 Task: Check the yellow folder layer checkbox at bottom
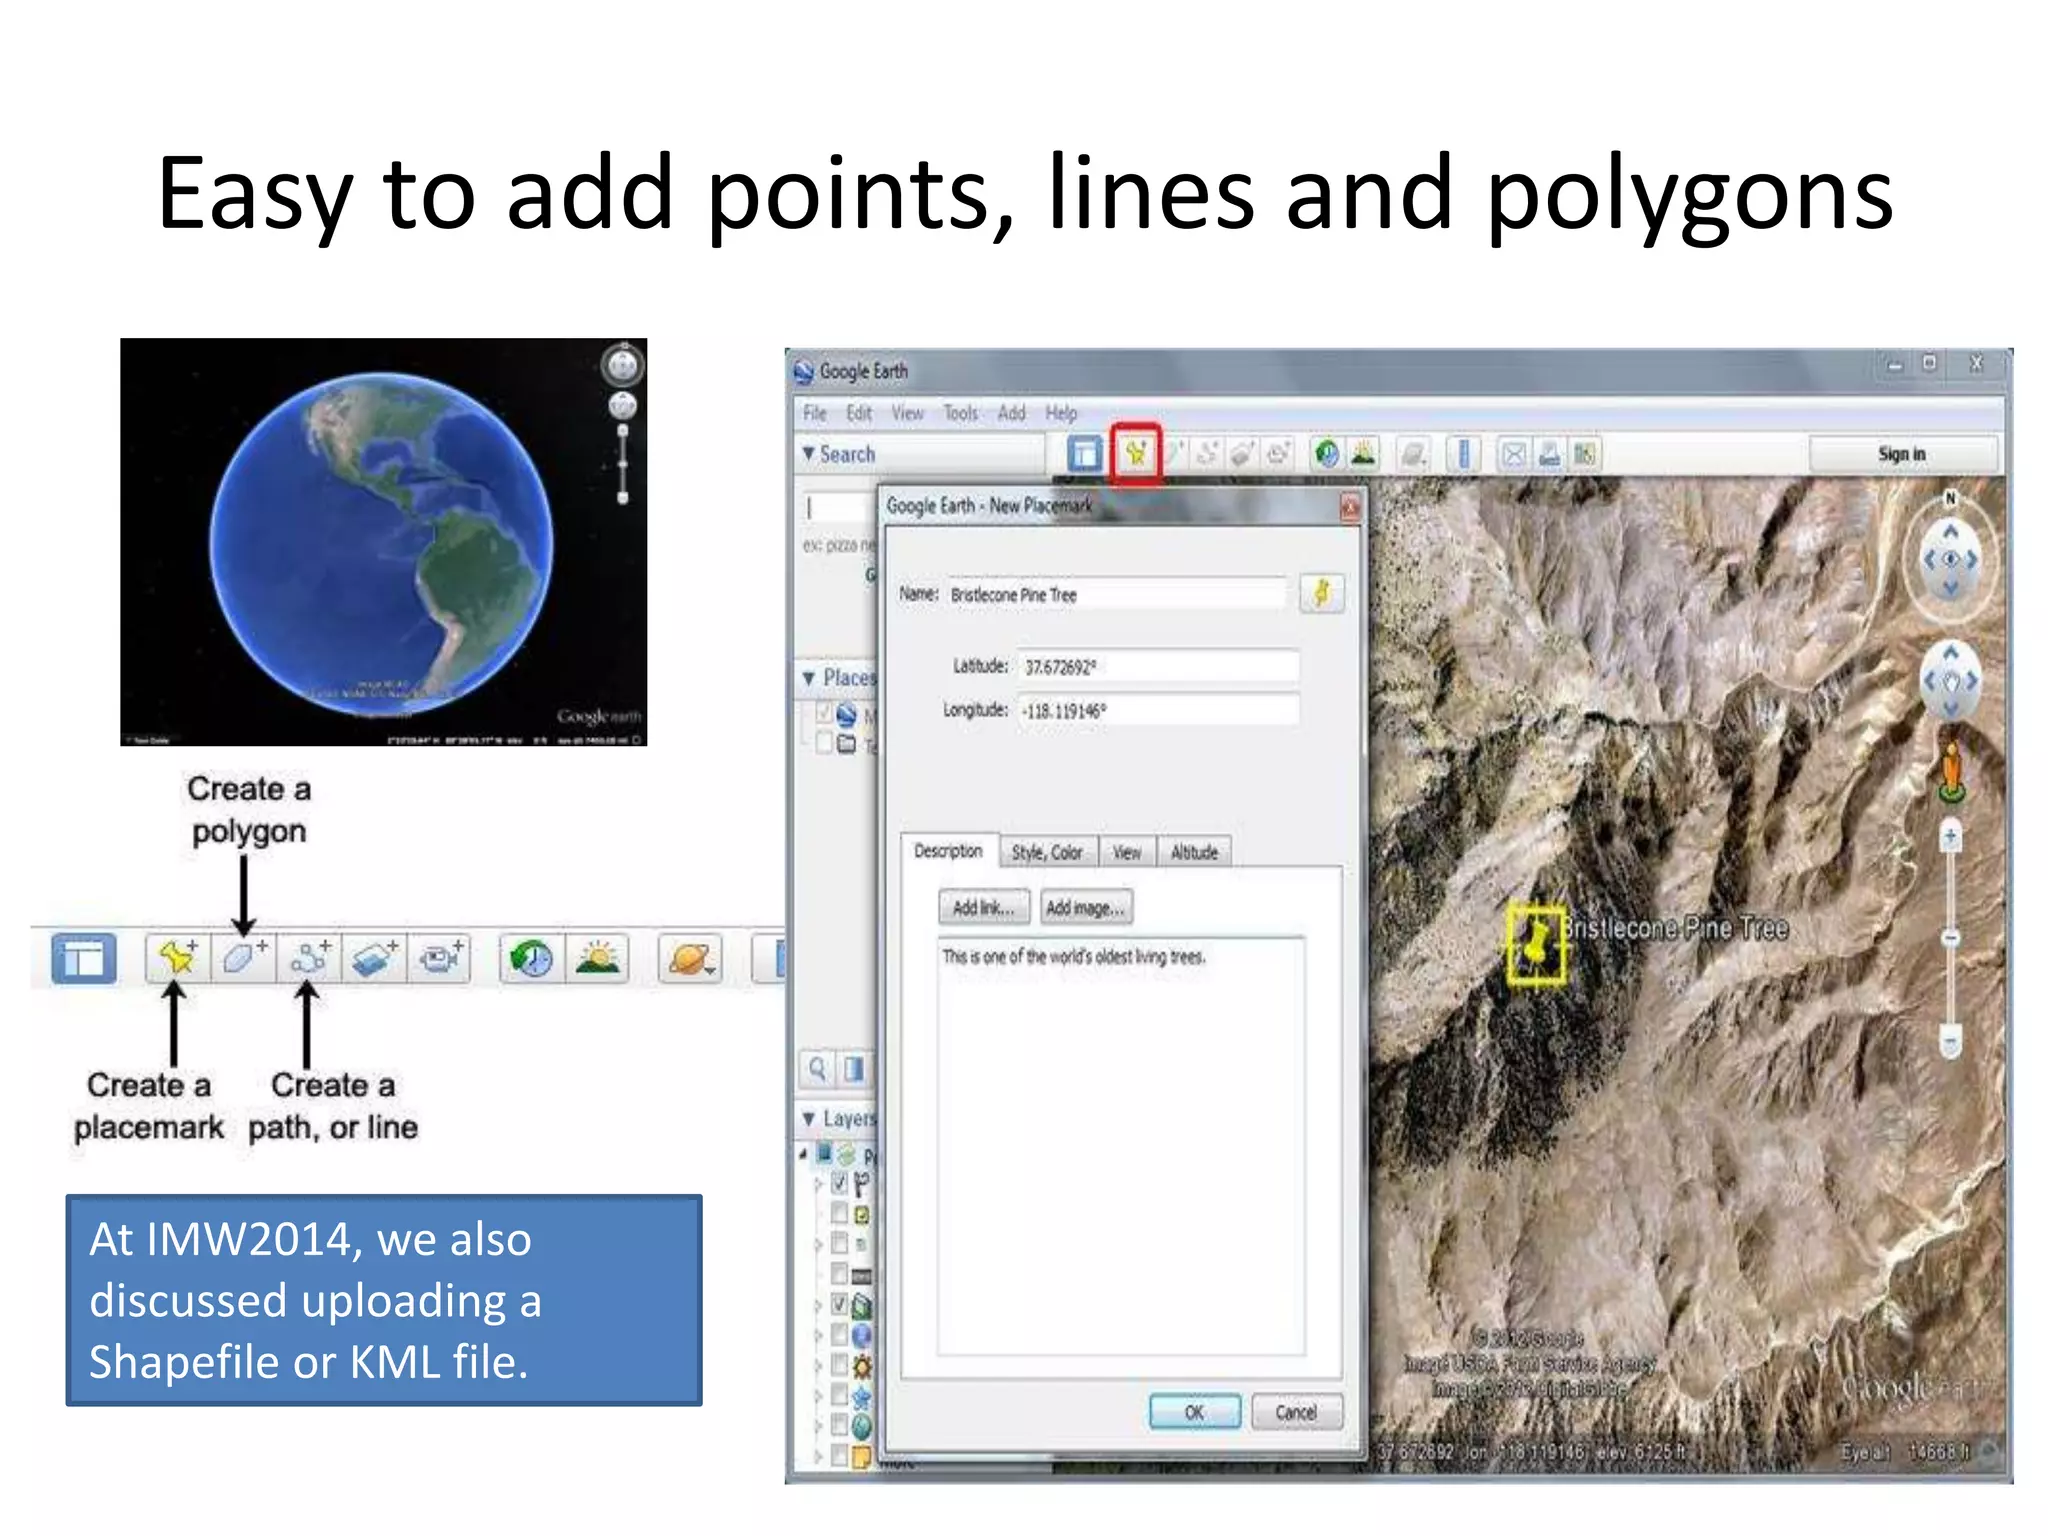[x=839, y=1455]
